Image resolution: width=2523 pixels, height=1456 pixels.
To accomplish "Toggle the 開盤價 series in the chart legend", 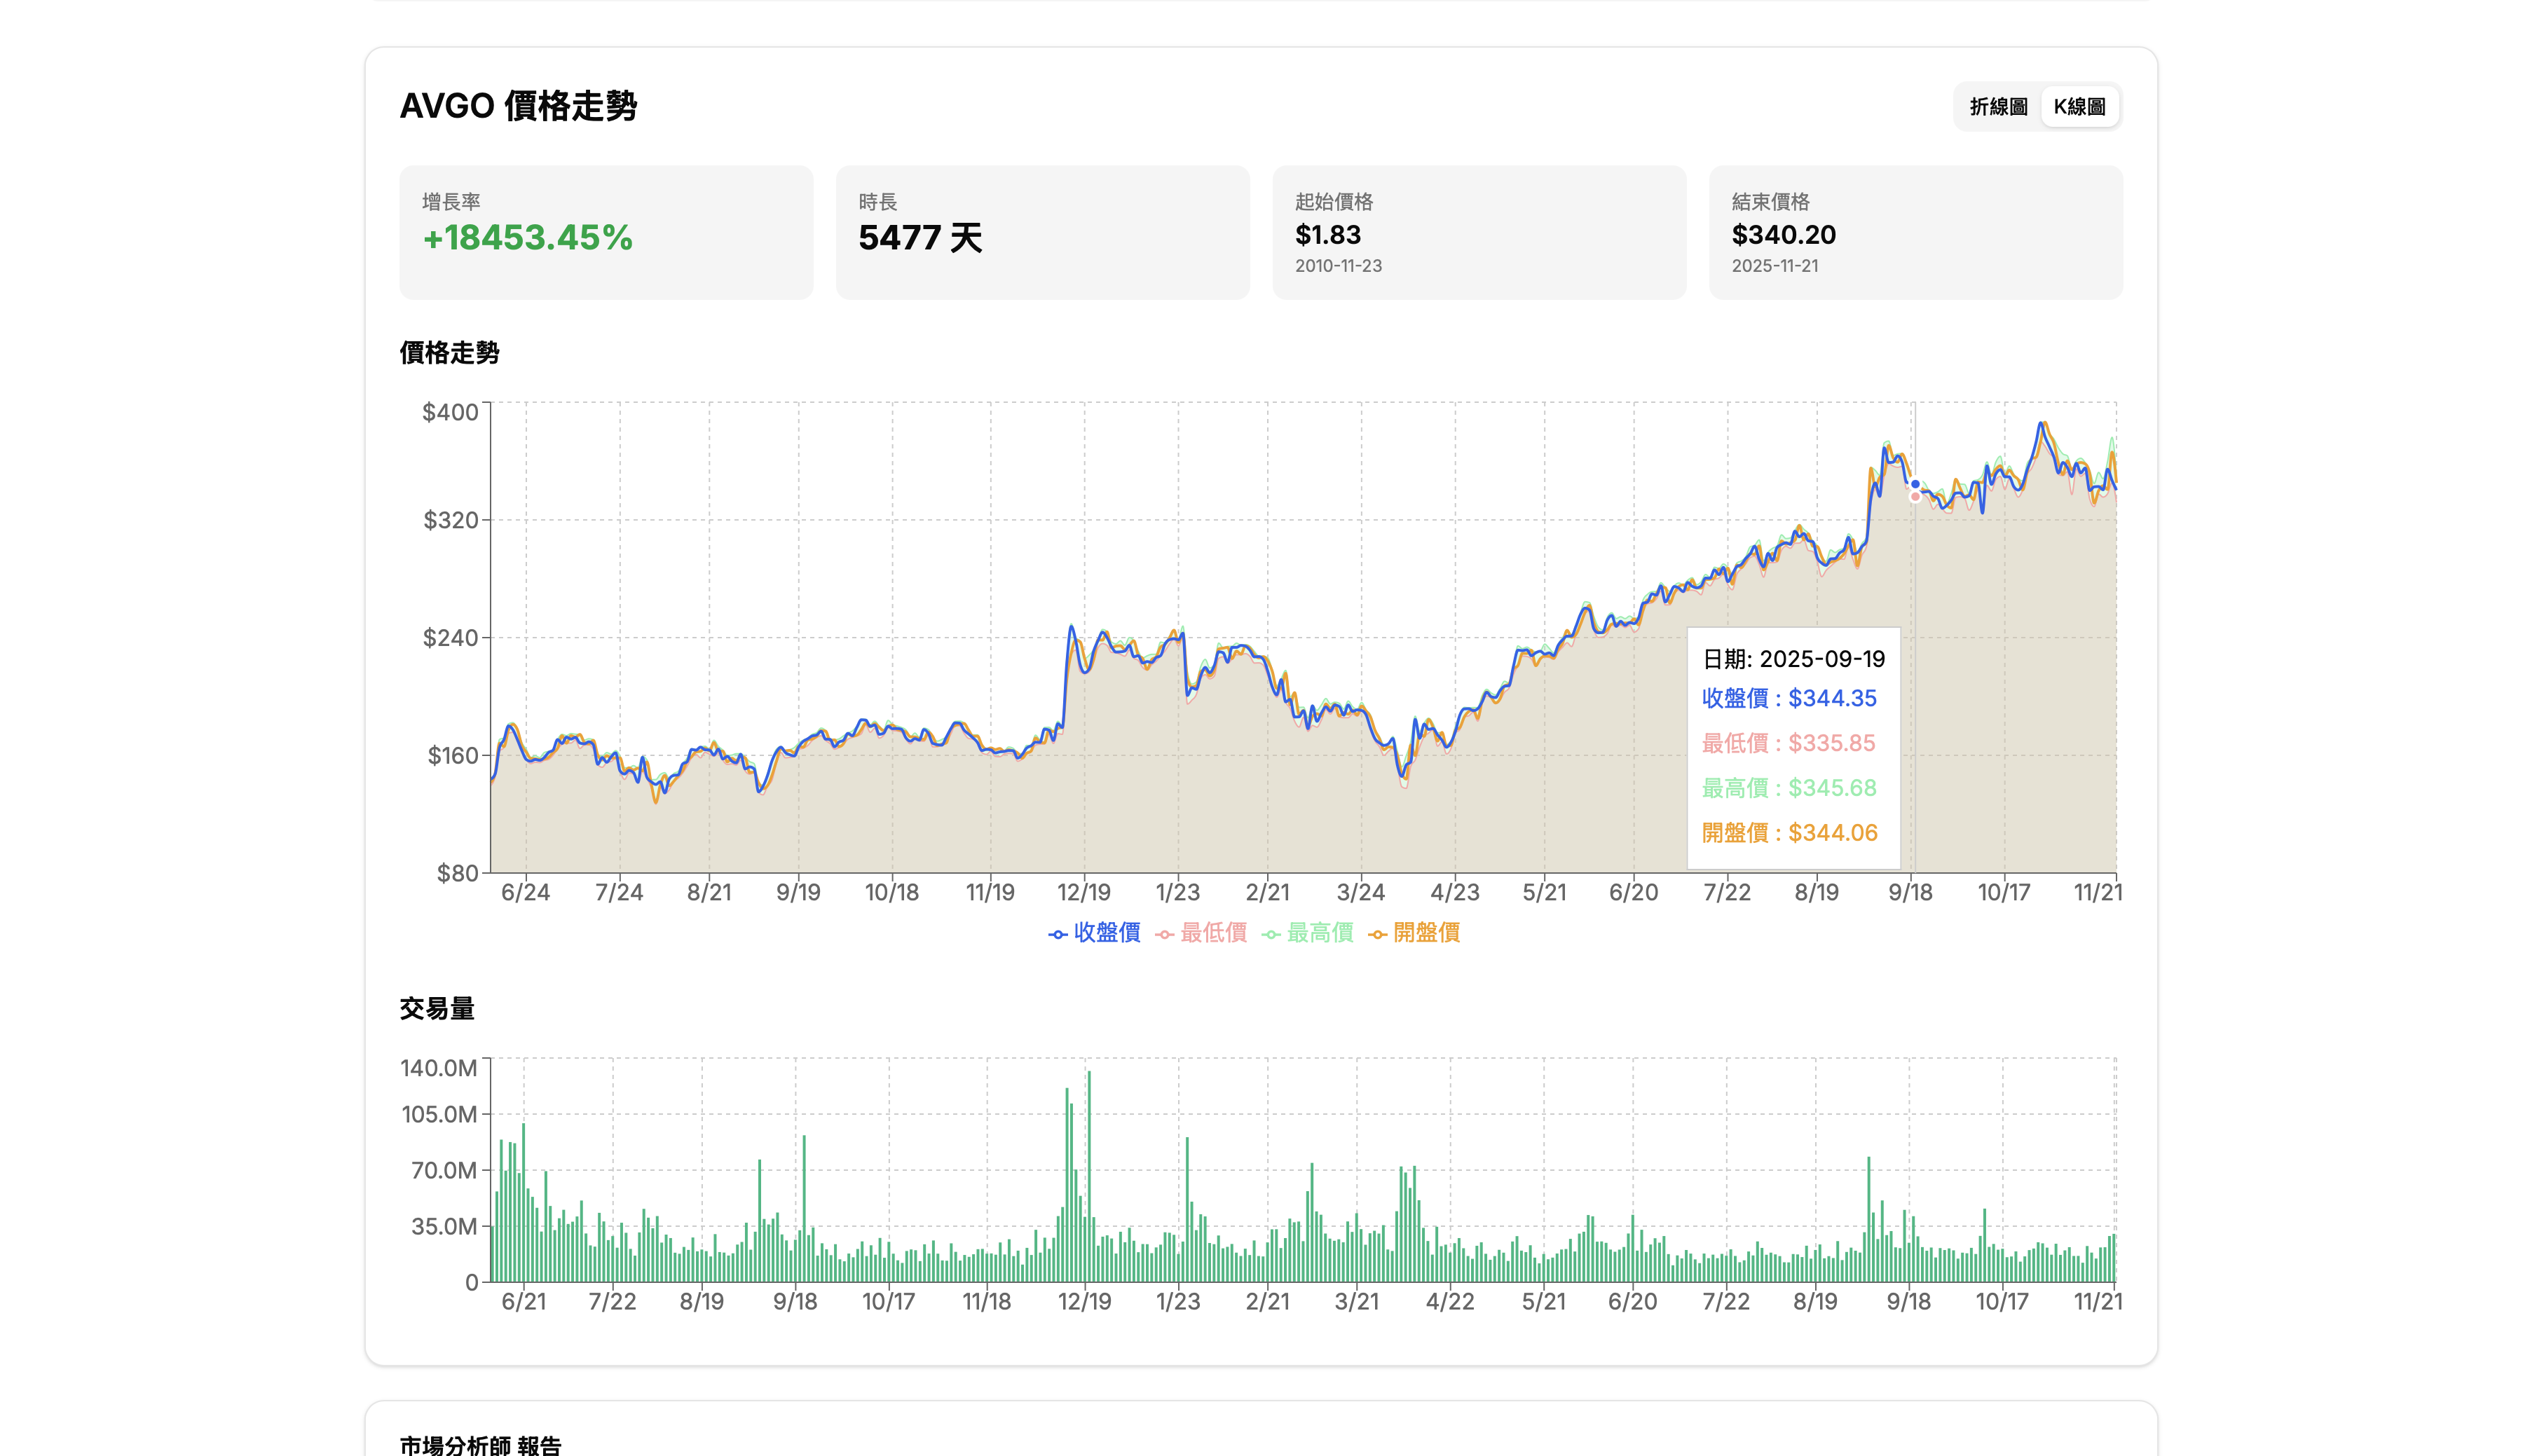I will tap(1414, 933).
